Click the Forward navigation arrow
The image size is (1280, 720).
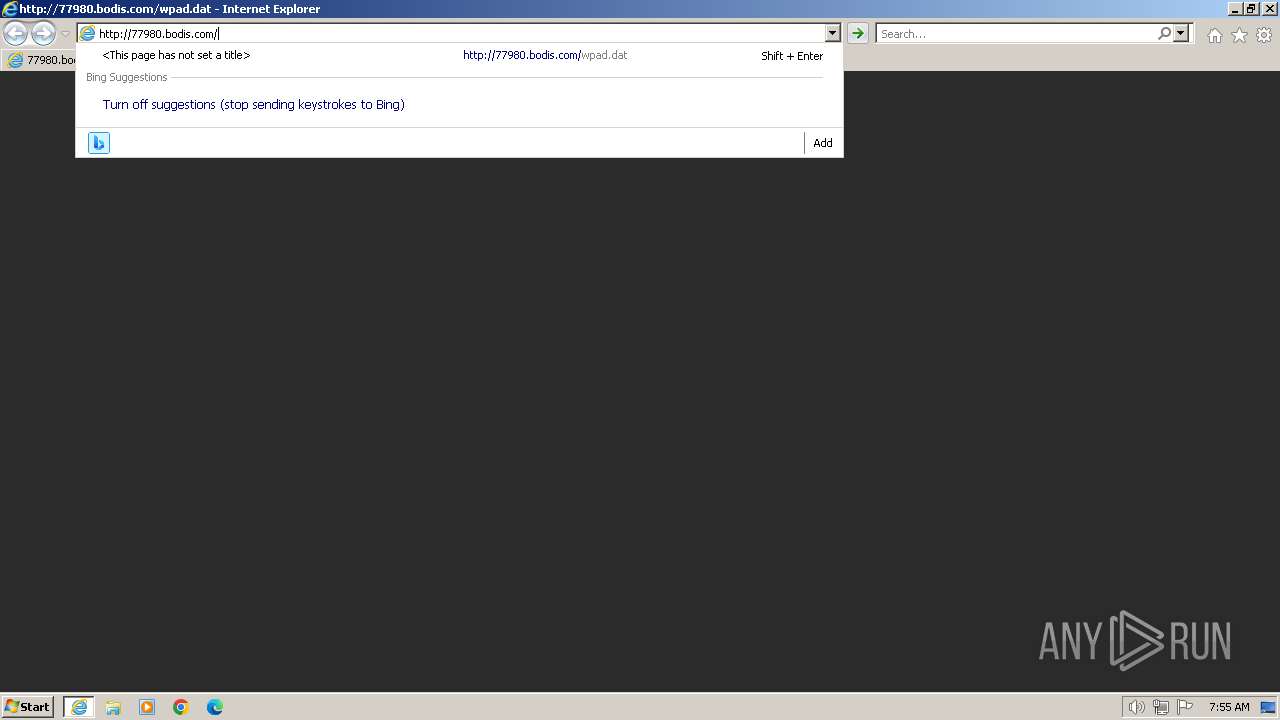[x=43, y=34]
